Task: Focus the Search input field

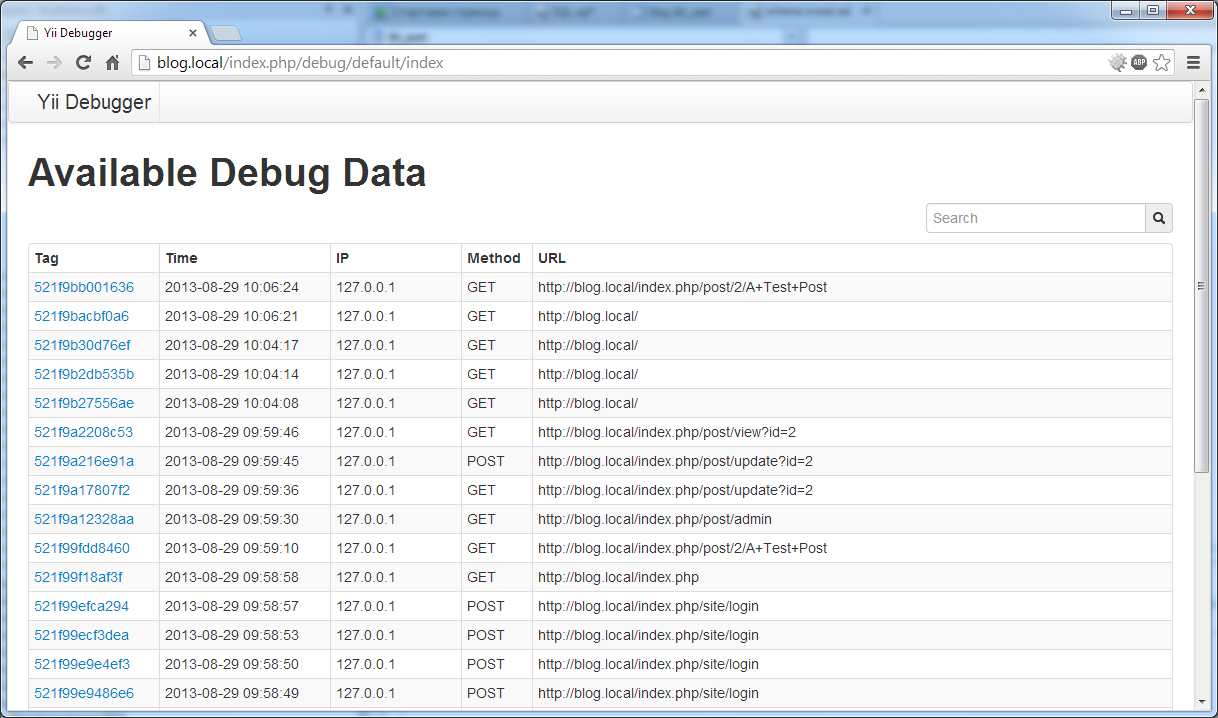Action: [1036, 218]
